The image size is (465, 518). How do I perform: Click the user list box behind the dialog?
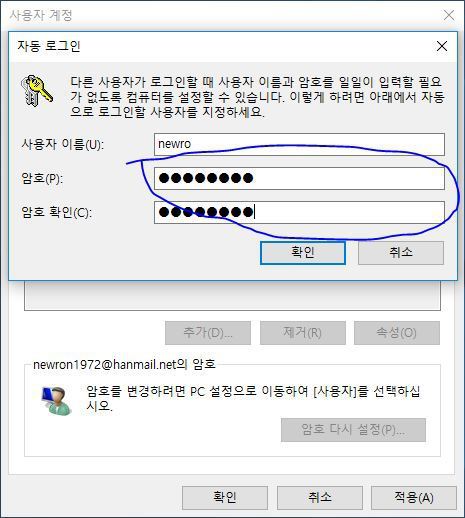[x=232, y=295]
